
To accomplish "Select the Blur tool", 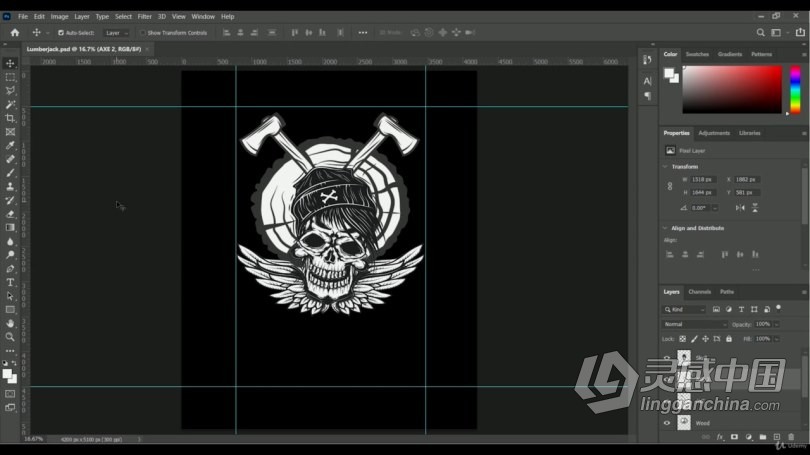I will (x=10, y=241).
